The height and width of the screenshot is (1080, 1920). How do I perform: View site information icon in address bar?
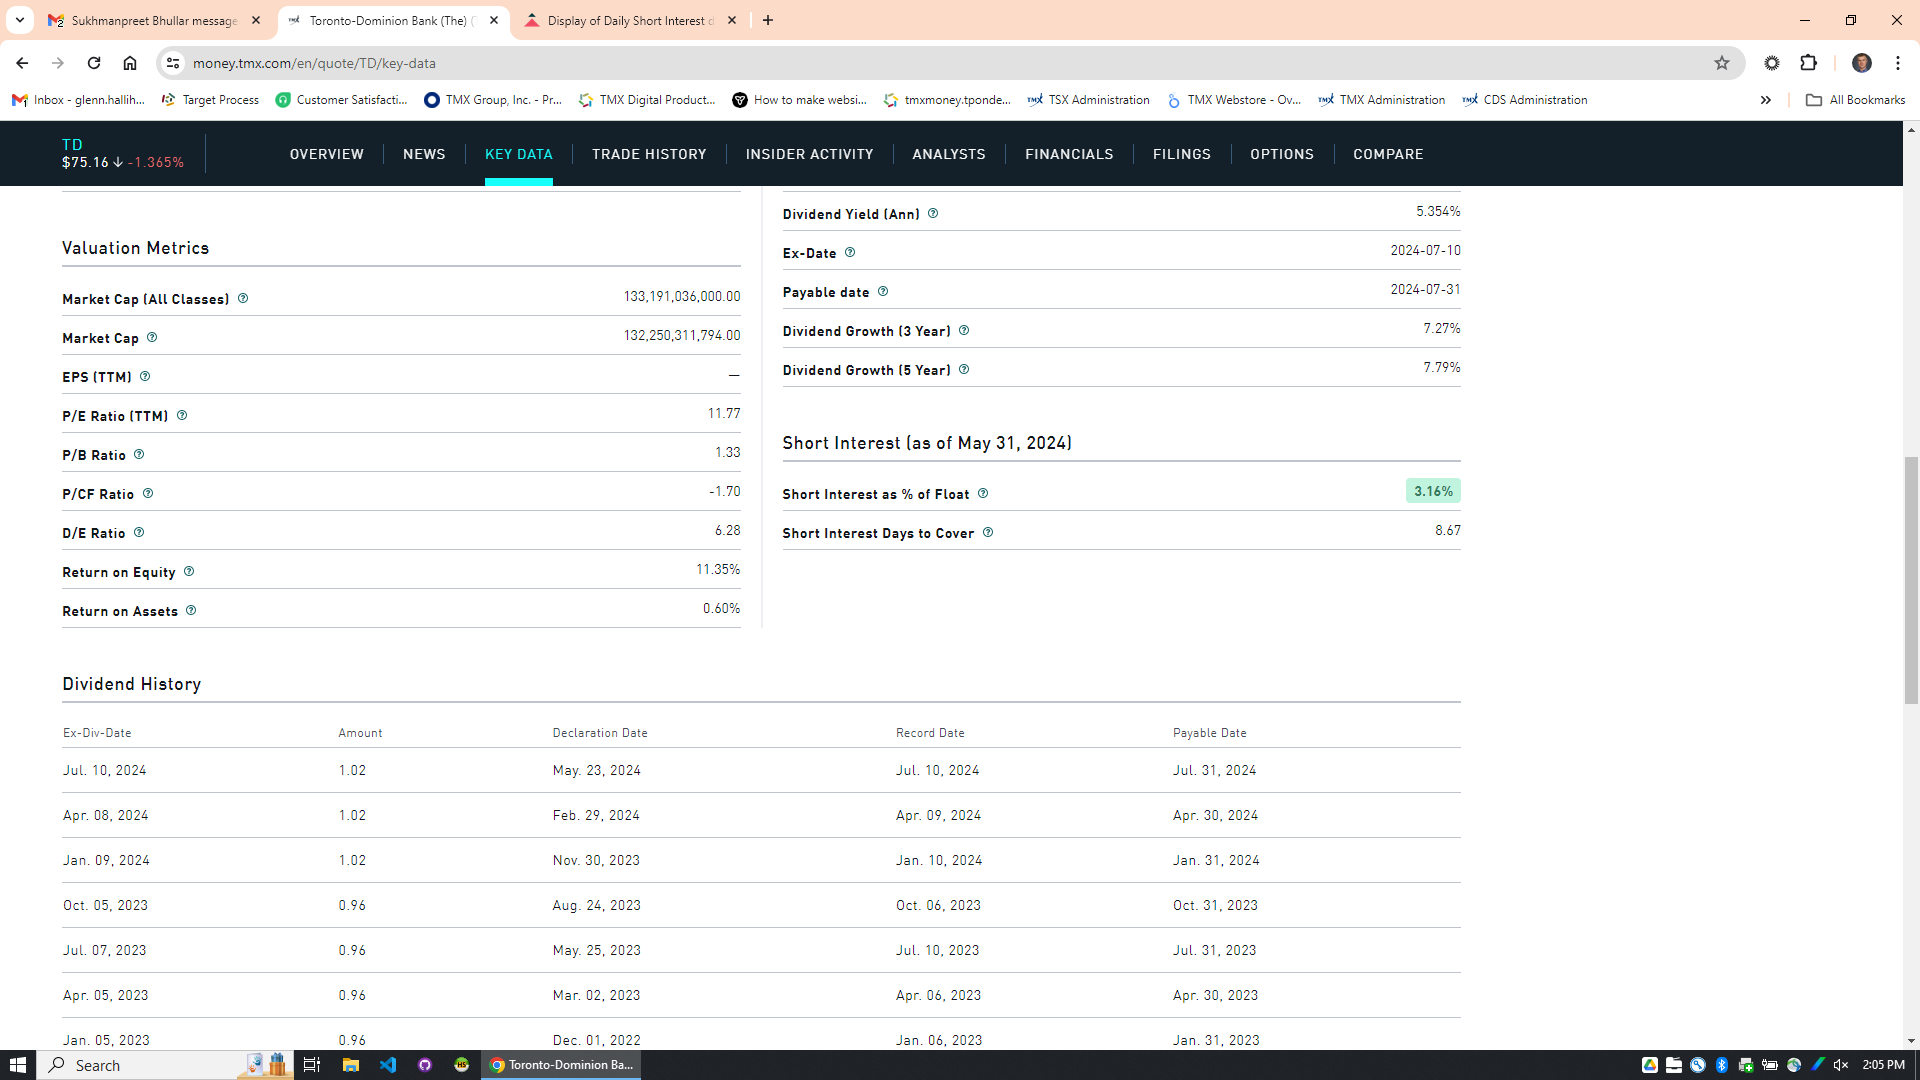(x=173, y=63)
